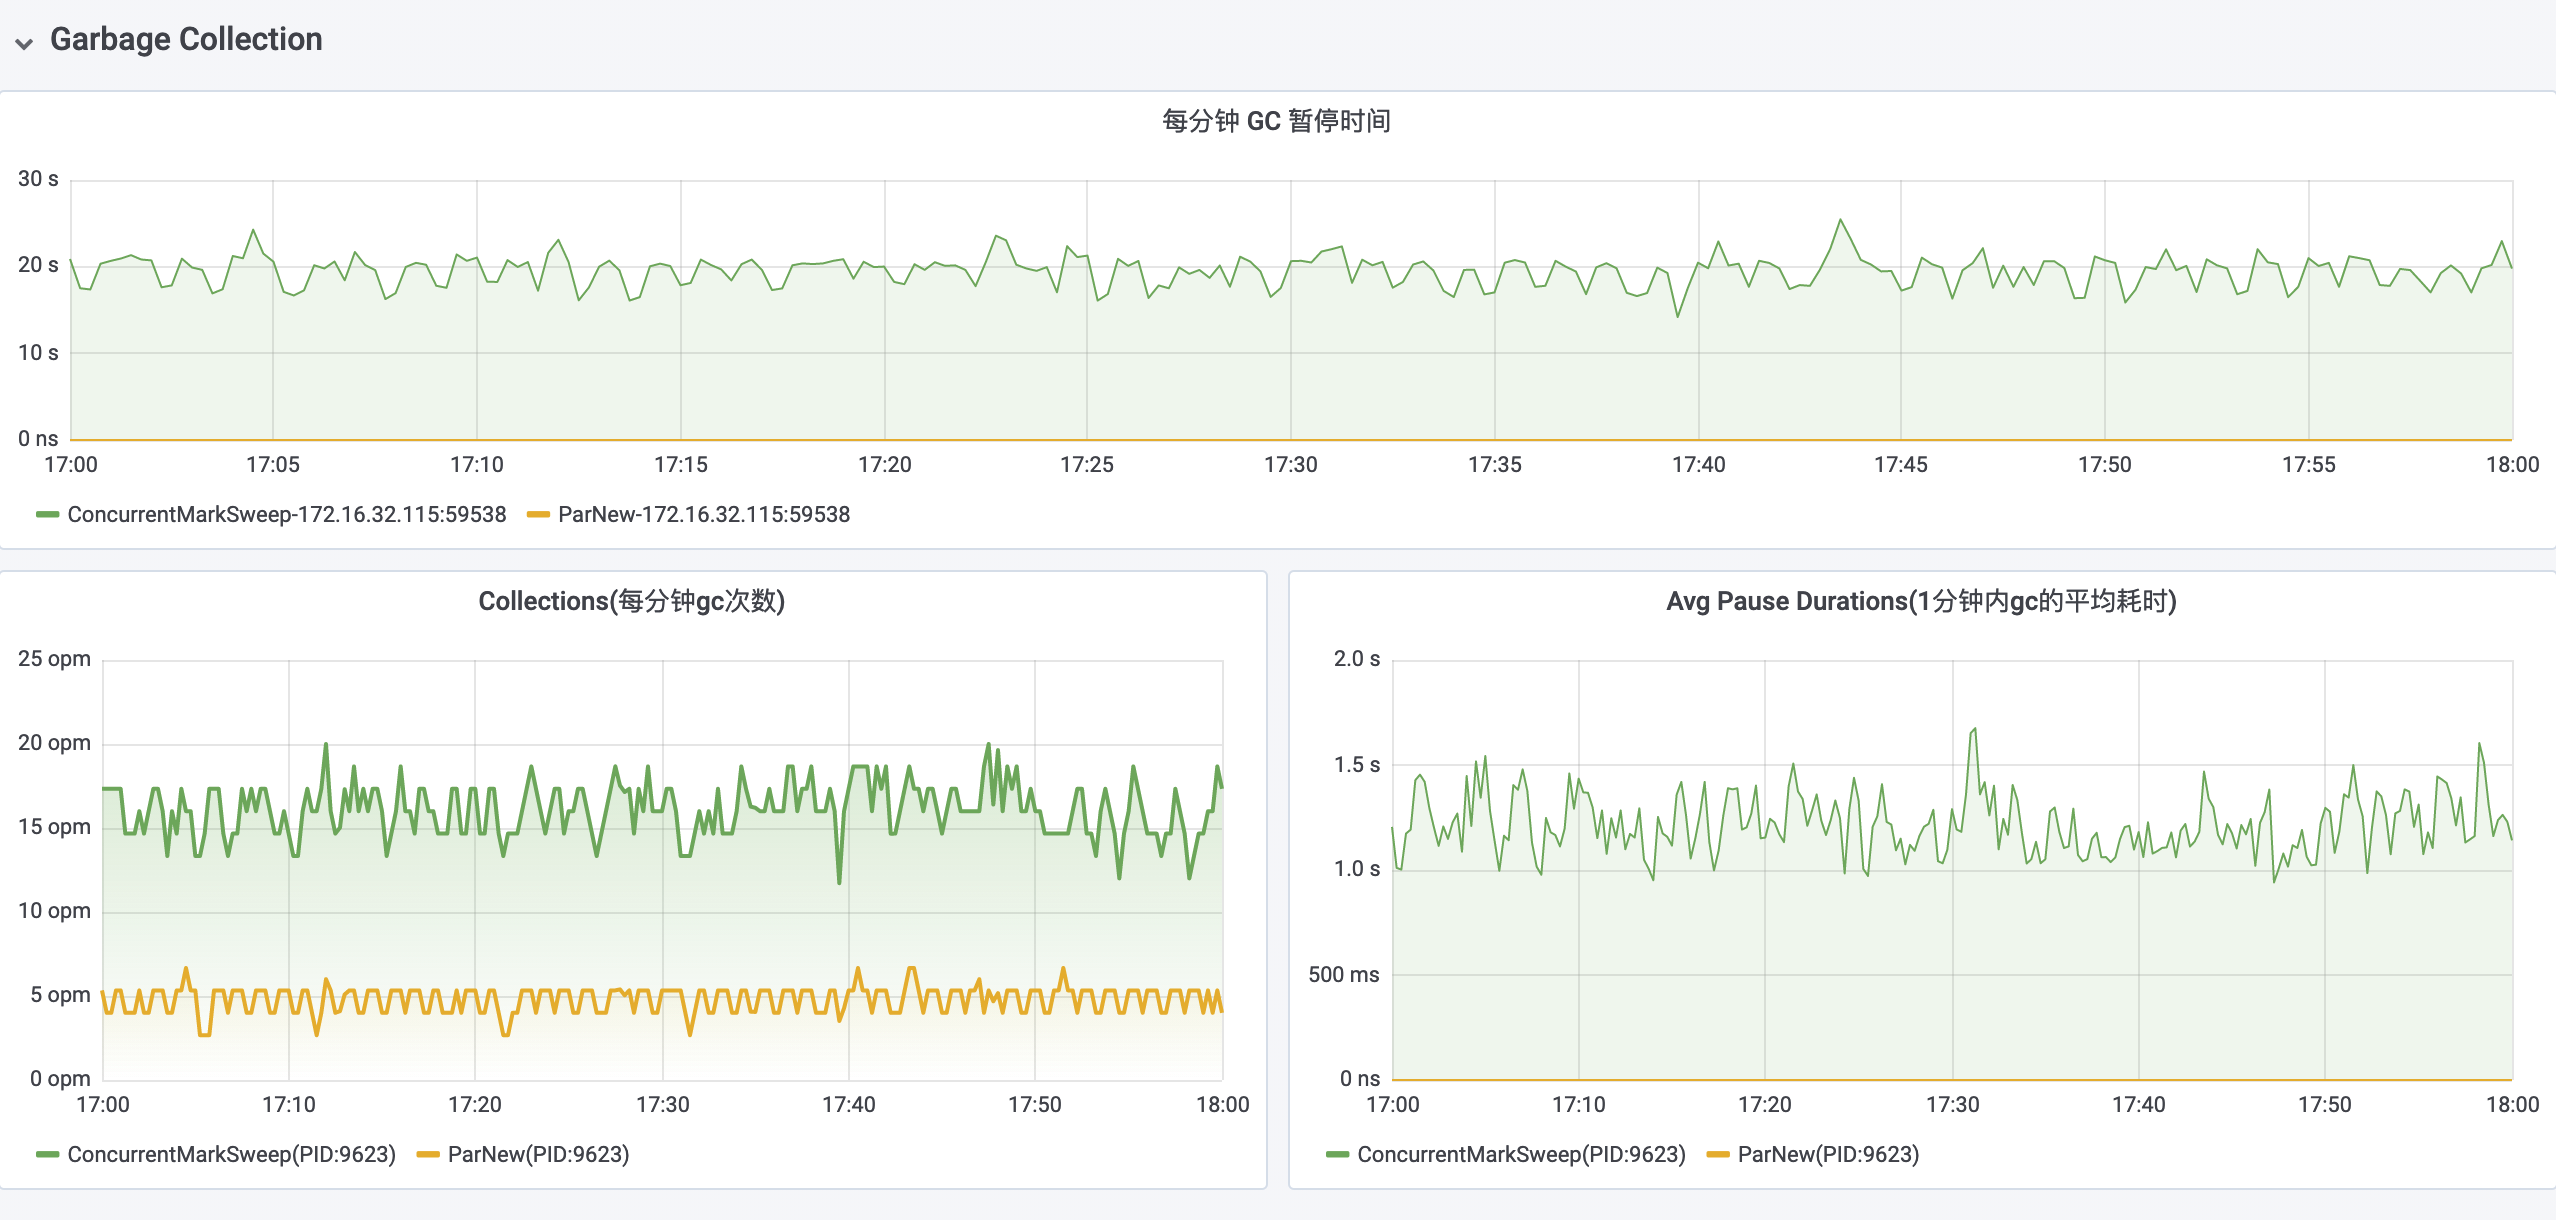Toggle ParNew(PID:9623) in Collections legend
The height and width of the screenshot is (1220, 2556).
pyautogui.click(x=538, y=1154)
